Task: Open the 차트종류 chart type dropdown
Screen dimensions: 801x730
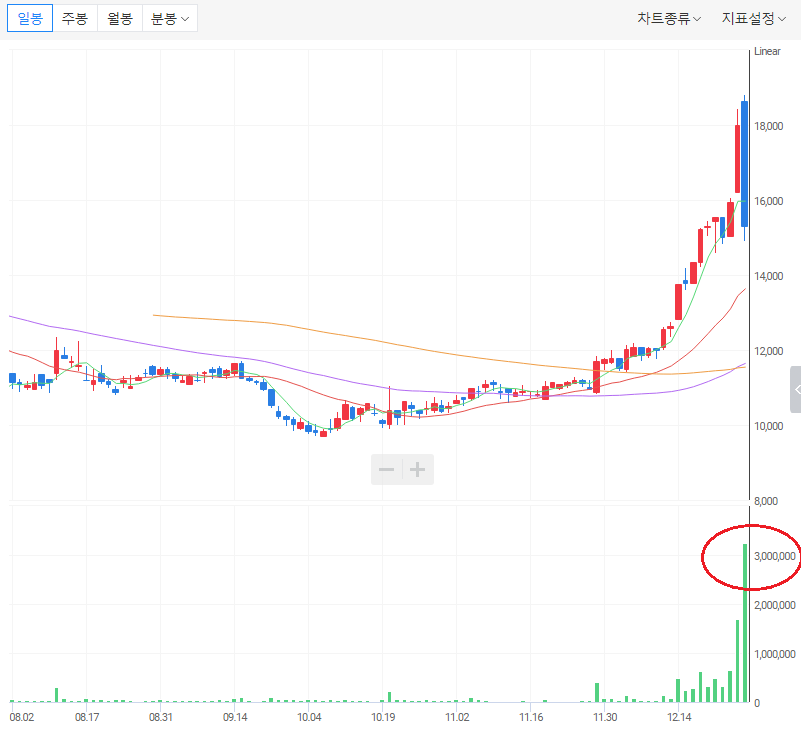Action: click(x=669, y=18)
